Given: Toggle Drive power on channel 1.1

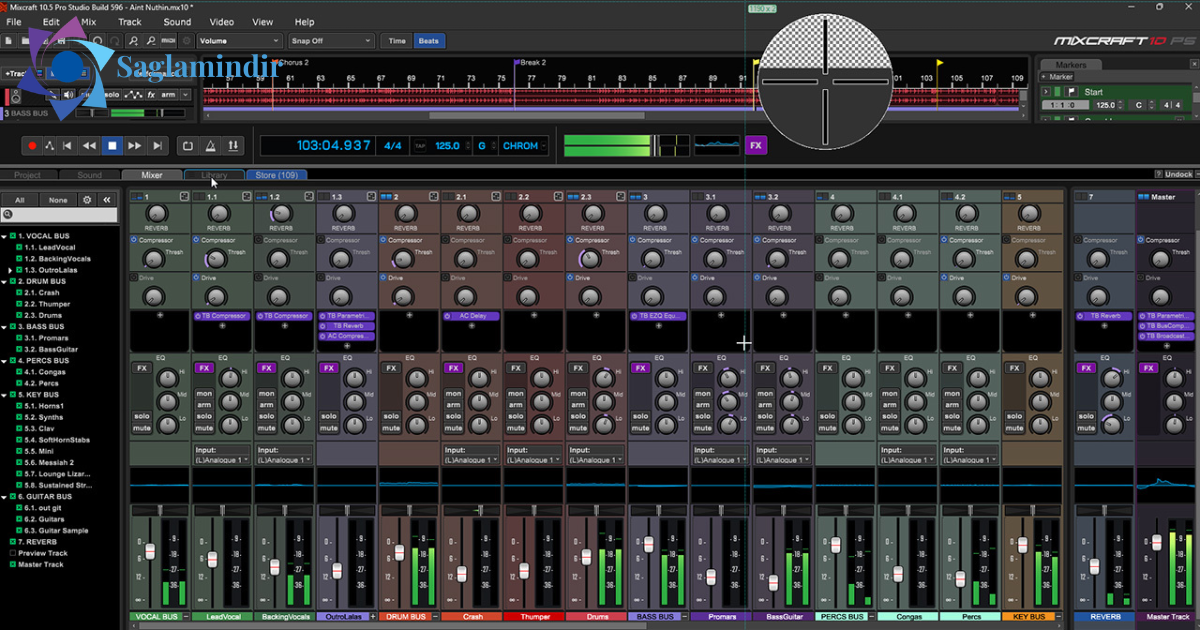Looking at the screenshot, I should tap(196, 278).
